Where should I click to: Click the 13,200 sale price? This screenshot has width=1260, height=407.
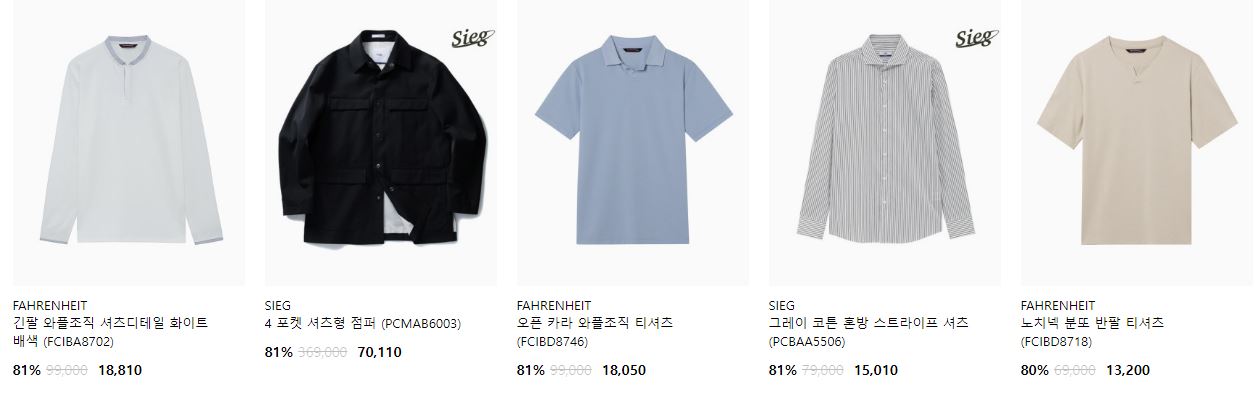[x=1128, y=370]
